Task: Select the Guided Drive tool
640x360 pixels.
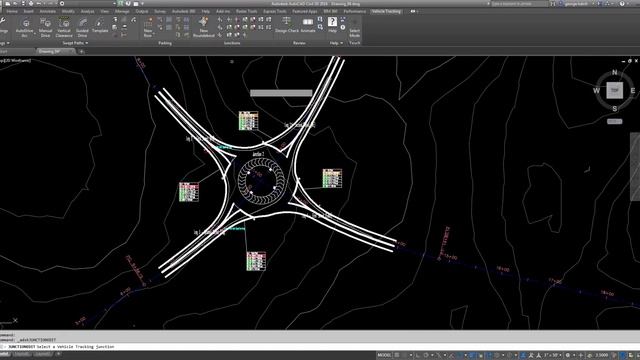Action: (x=82, y=28)
